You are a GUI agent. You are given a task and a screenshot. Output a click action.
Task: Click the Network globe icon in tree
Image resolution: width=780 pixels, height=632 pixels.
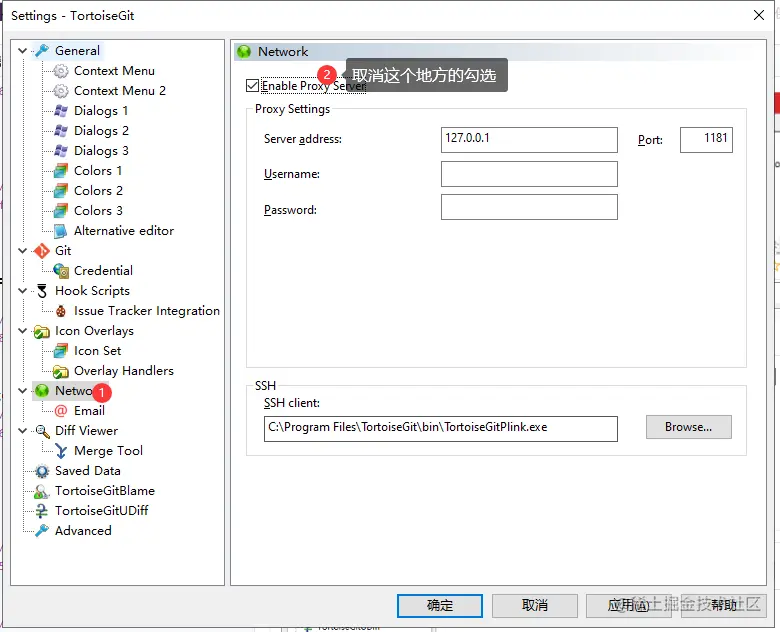click(x=42, y=391)
